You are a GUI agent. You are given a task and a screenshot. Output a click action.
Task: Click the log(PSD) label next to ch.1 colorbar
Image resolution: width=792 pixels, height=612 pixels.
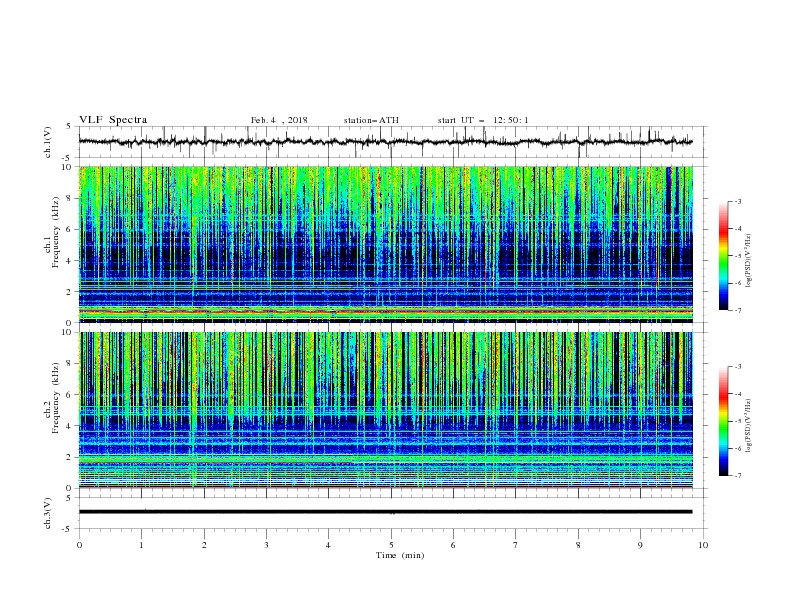click(749, 261)
